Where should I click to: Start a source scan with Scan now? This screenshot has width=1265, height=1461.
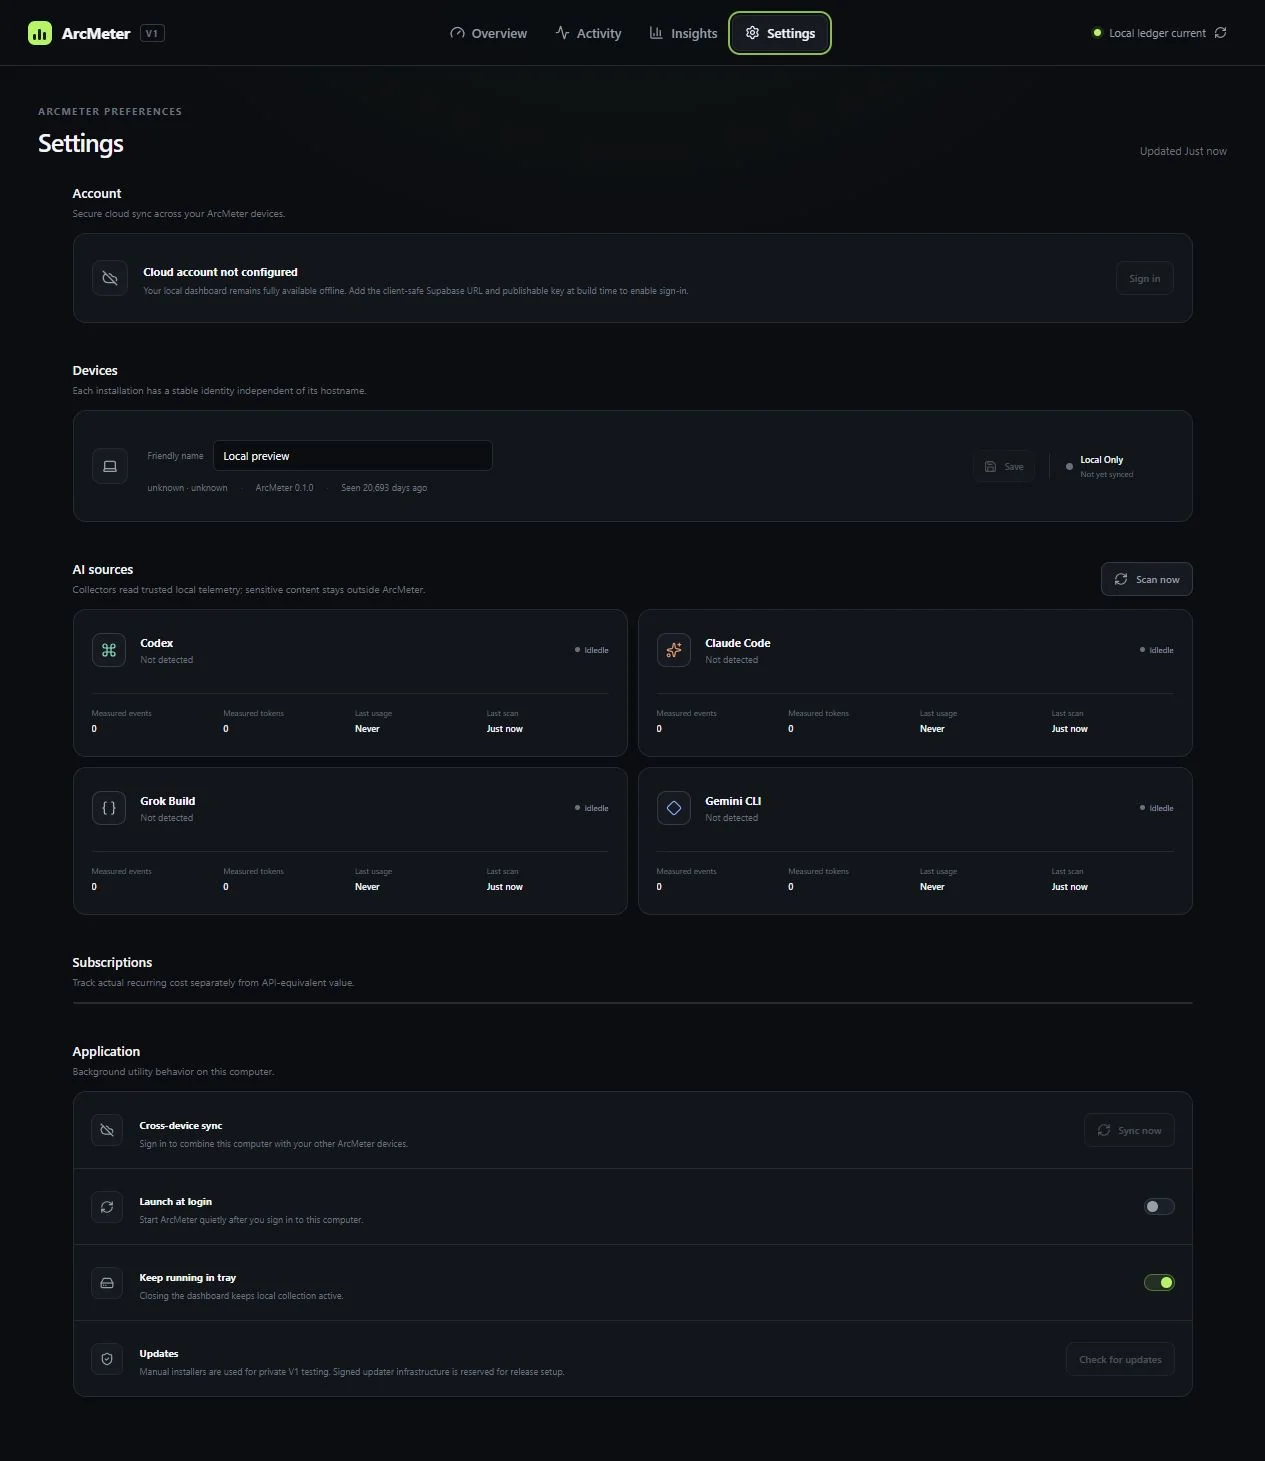(1146, 579)
